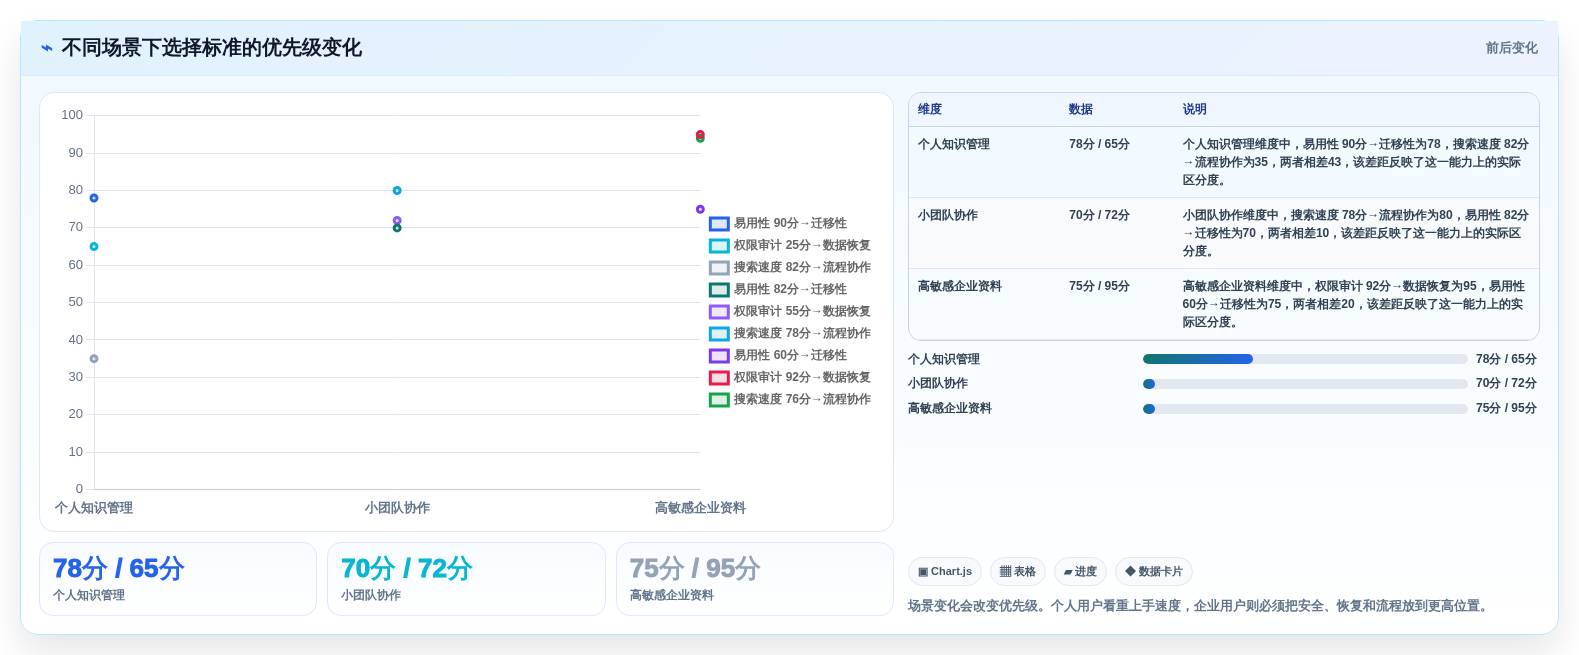Click the 进度 tag chip

(x=1080, y=572)
